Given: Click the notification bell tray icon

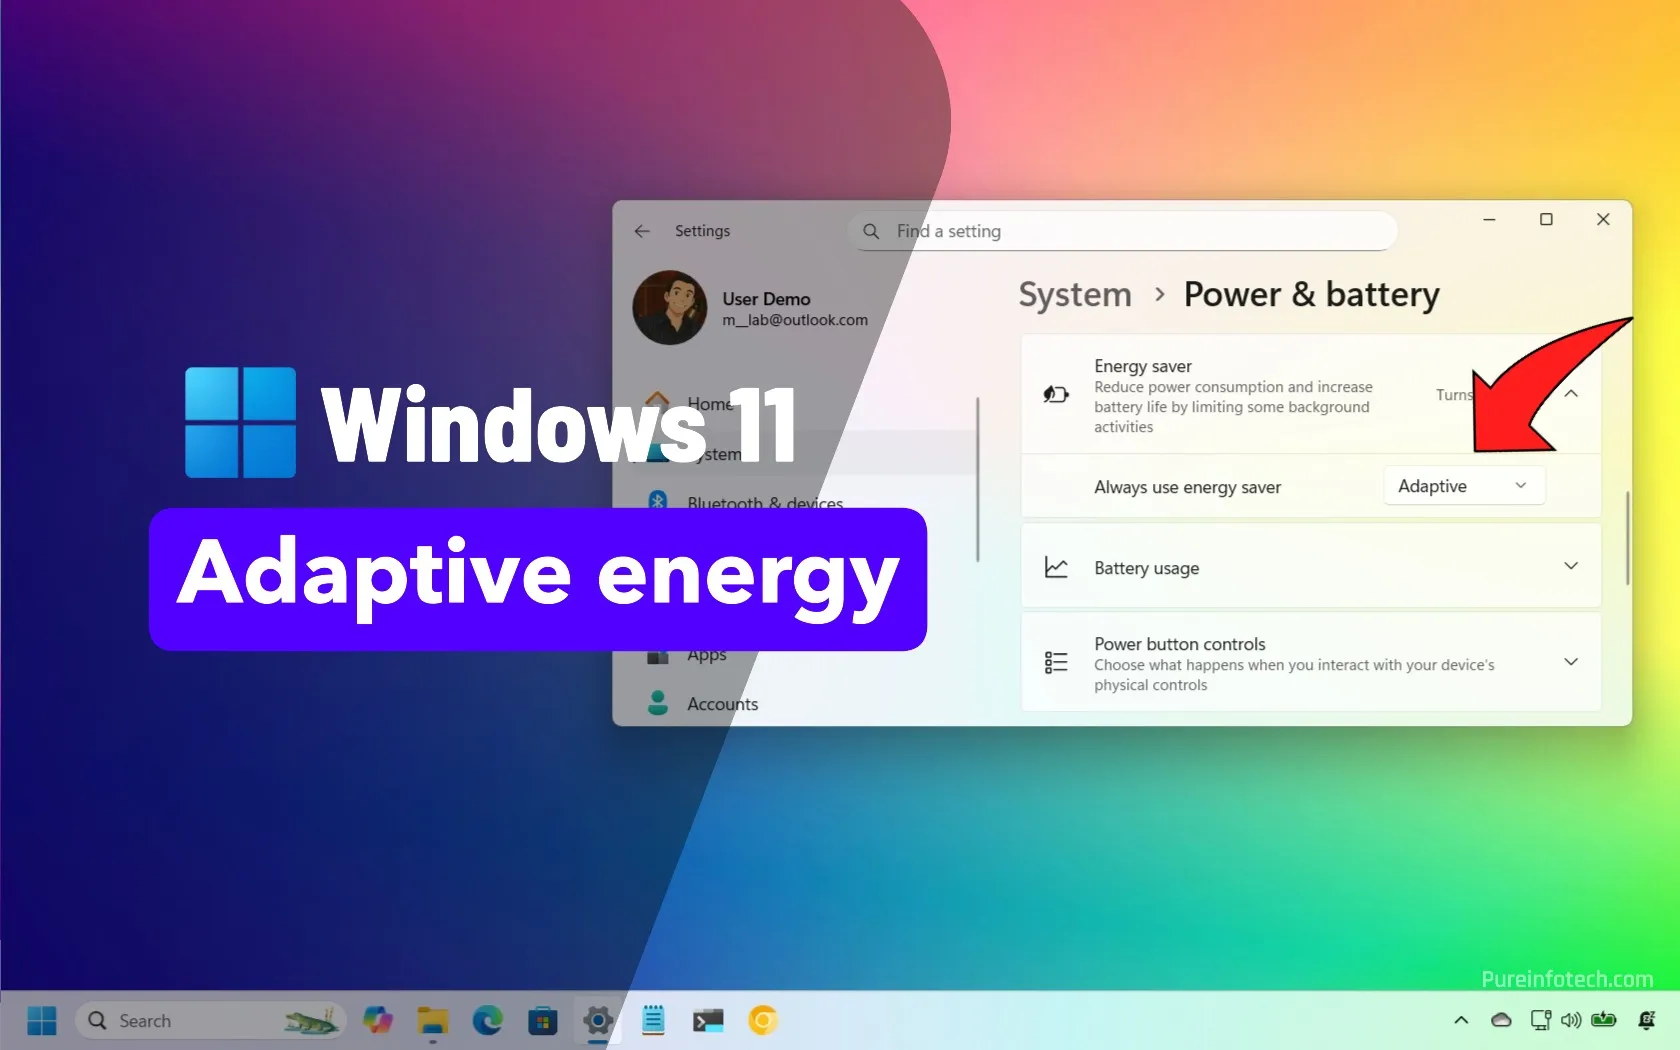Looking at the screenshot, I should 1647,1021.
